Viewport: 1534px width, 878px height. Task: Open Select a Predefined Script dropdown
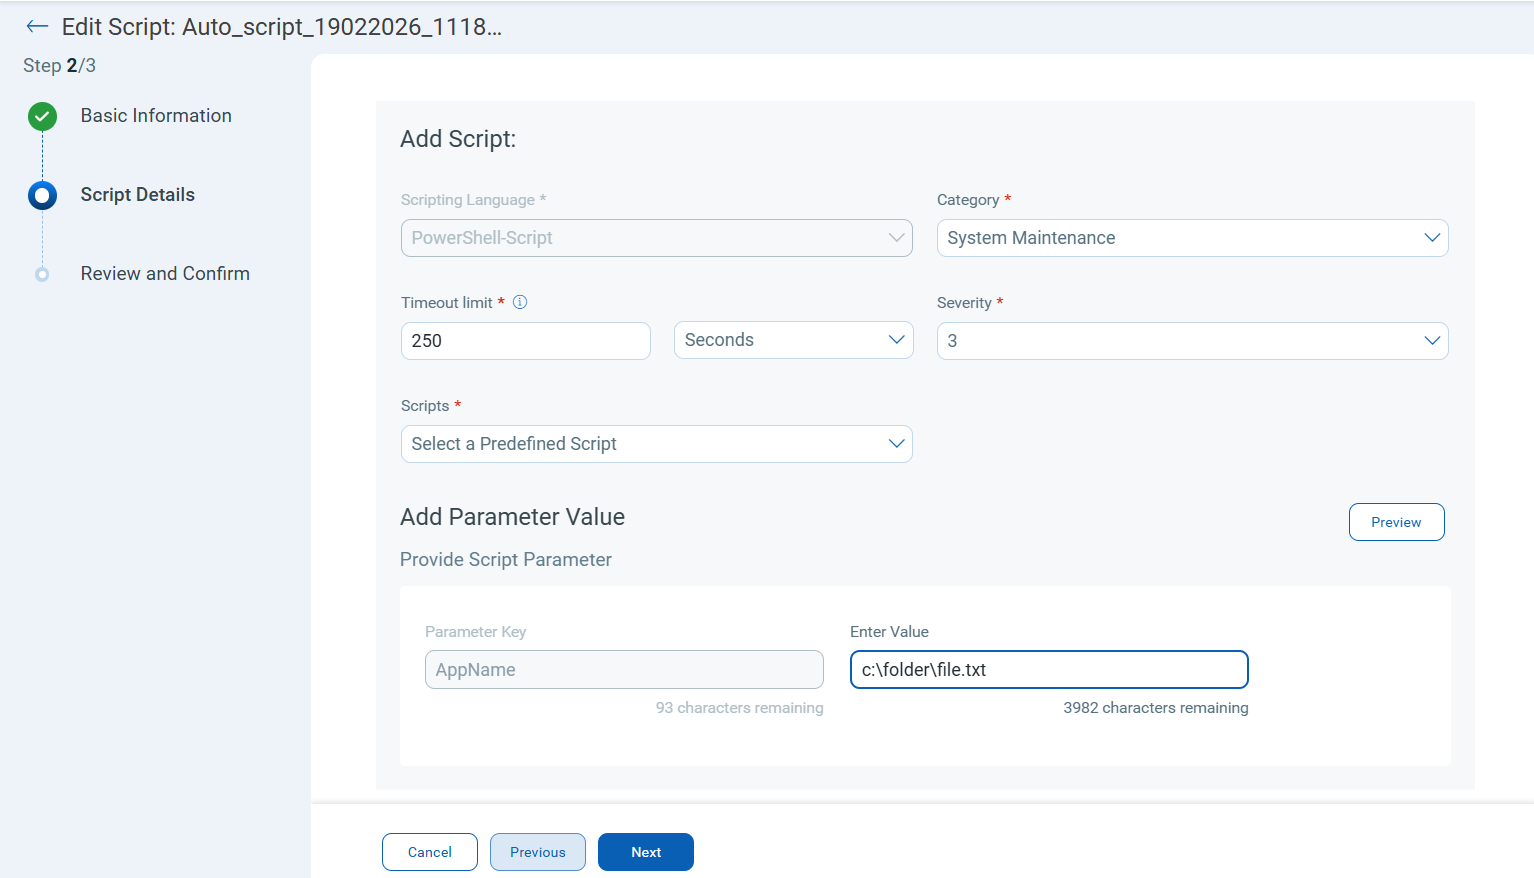656,444
